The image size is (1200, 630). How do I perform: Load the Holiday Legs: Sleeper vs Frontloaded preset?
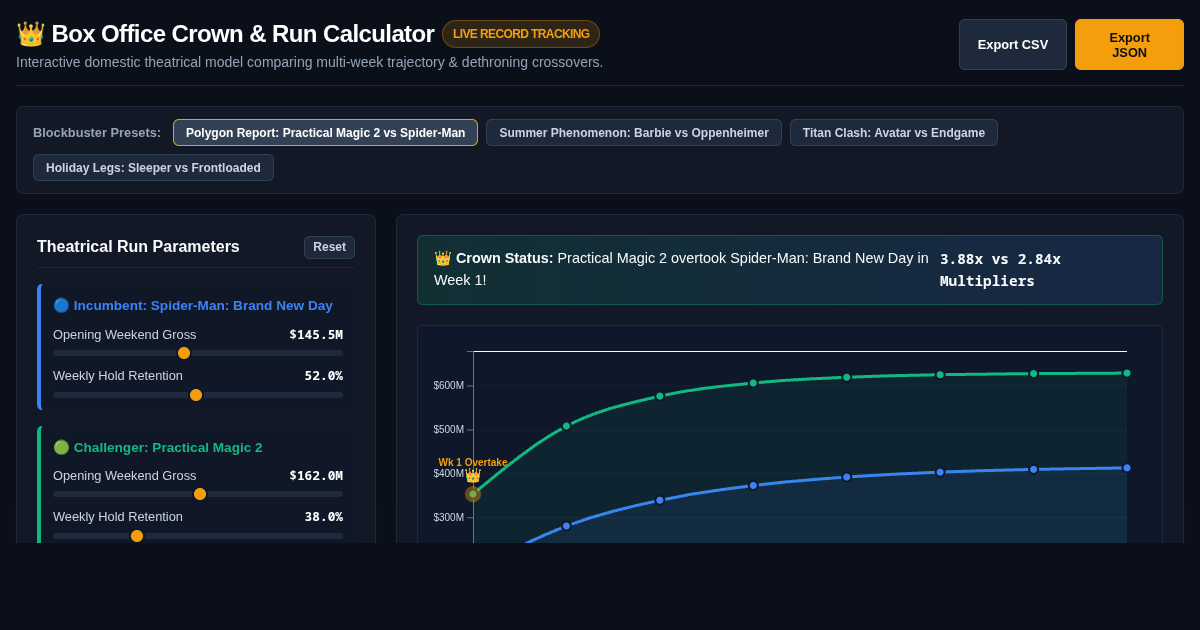click(153, 168)
